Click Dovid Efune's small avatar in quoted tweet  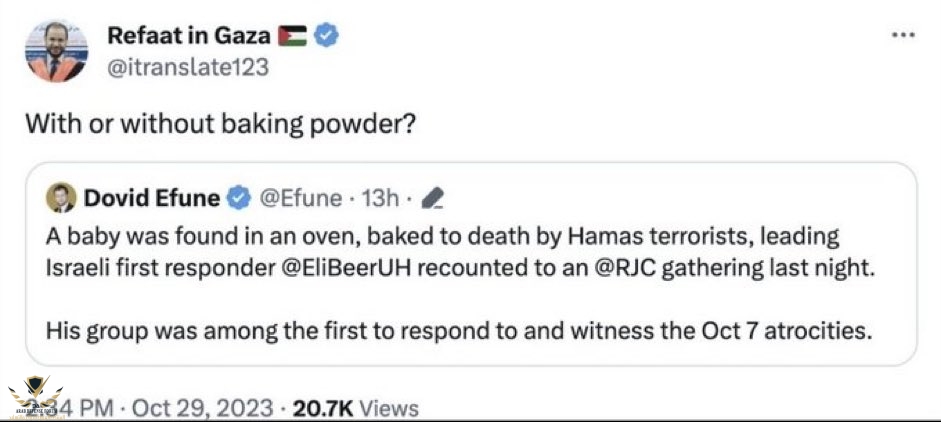pos(60,198)
